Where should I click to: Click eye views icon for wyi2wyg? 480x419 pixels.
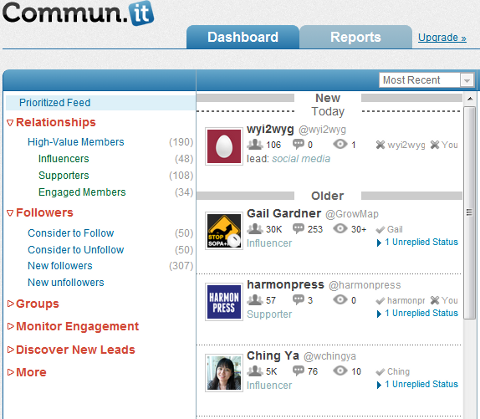coord(340,144)
